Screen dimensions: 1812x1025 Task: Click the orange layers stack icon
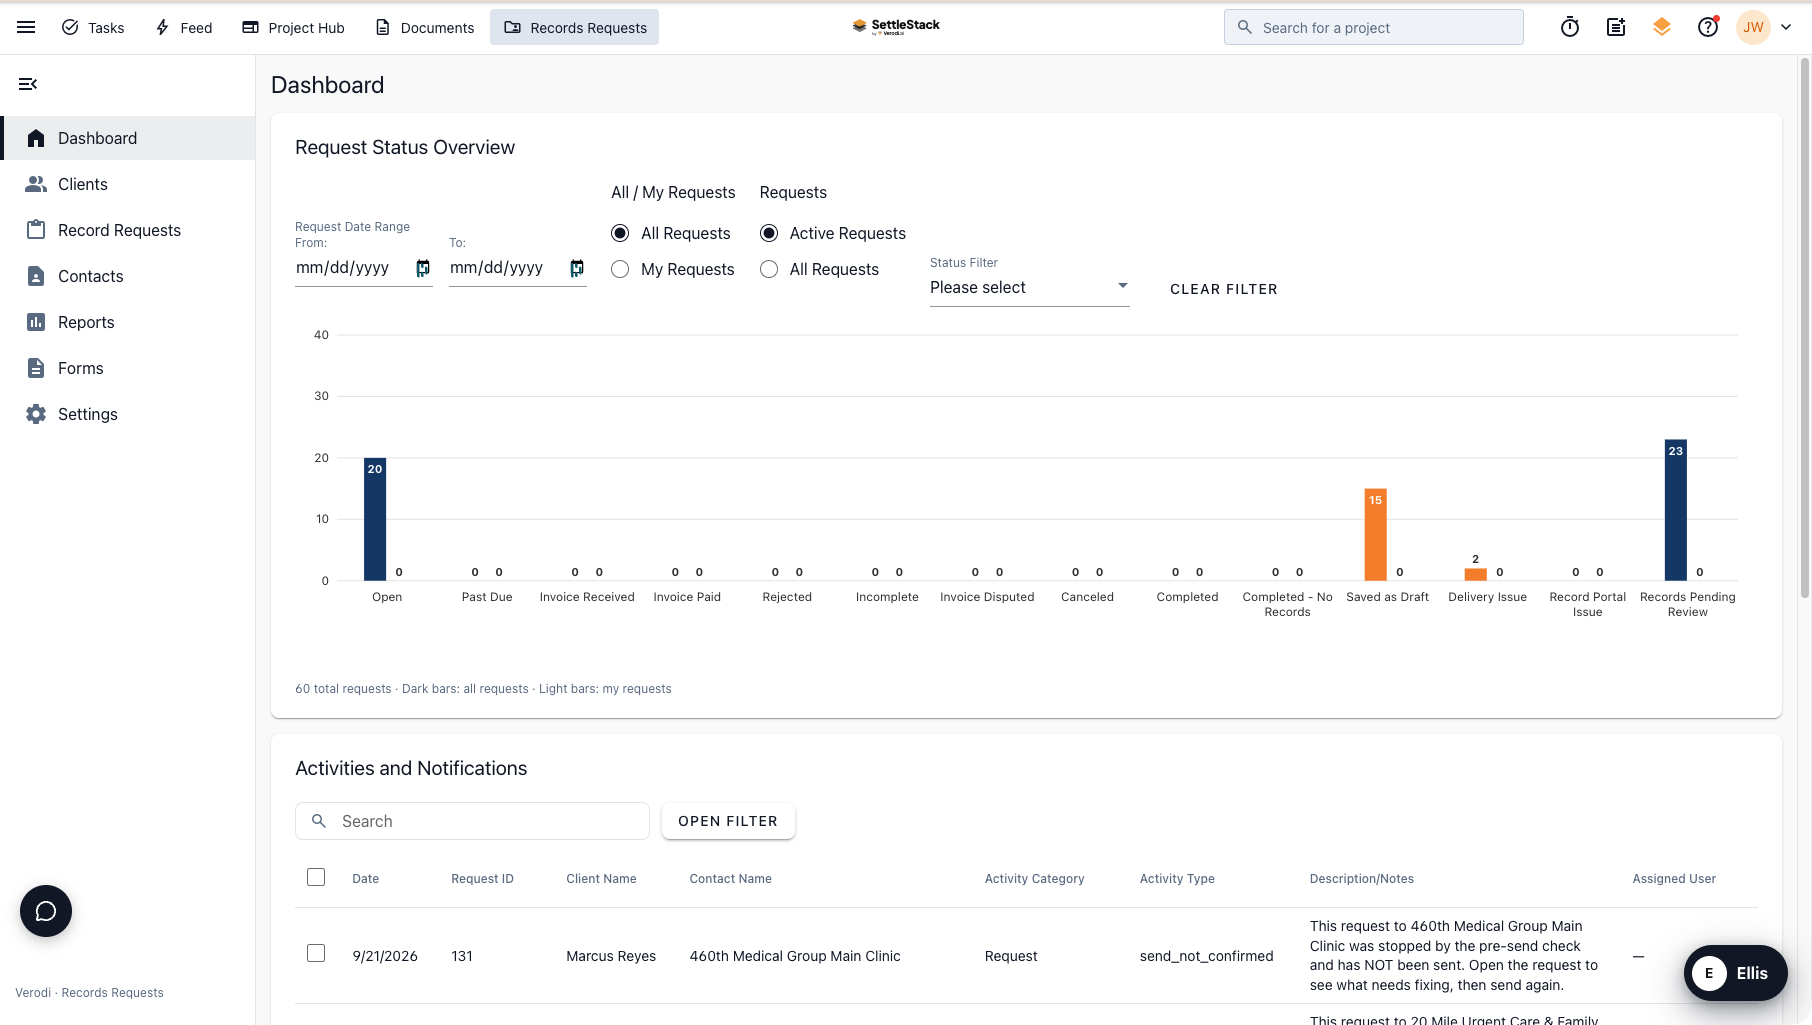pos(1662,27)
